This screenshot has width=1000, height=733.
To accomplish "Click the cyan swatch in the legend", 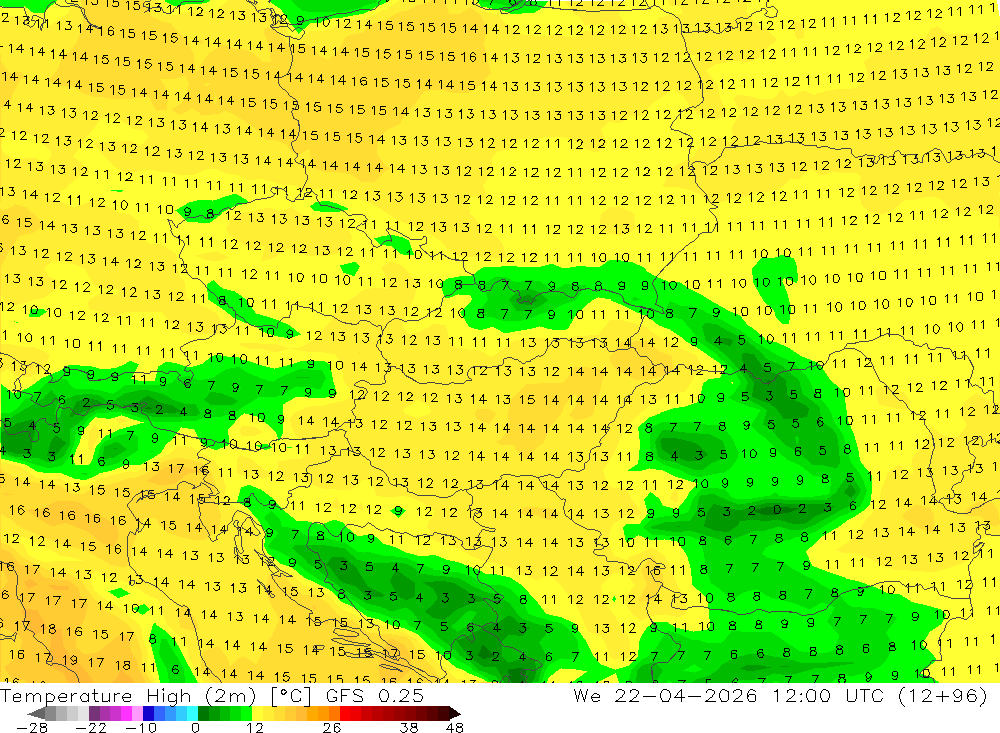I will pos(192,713).
